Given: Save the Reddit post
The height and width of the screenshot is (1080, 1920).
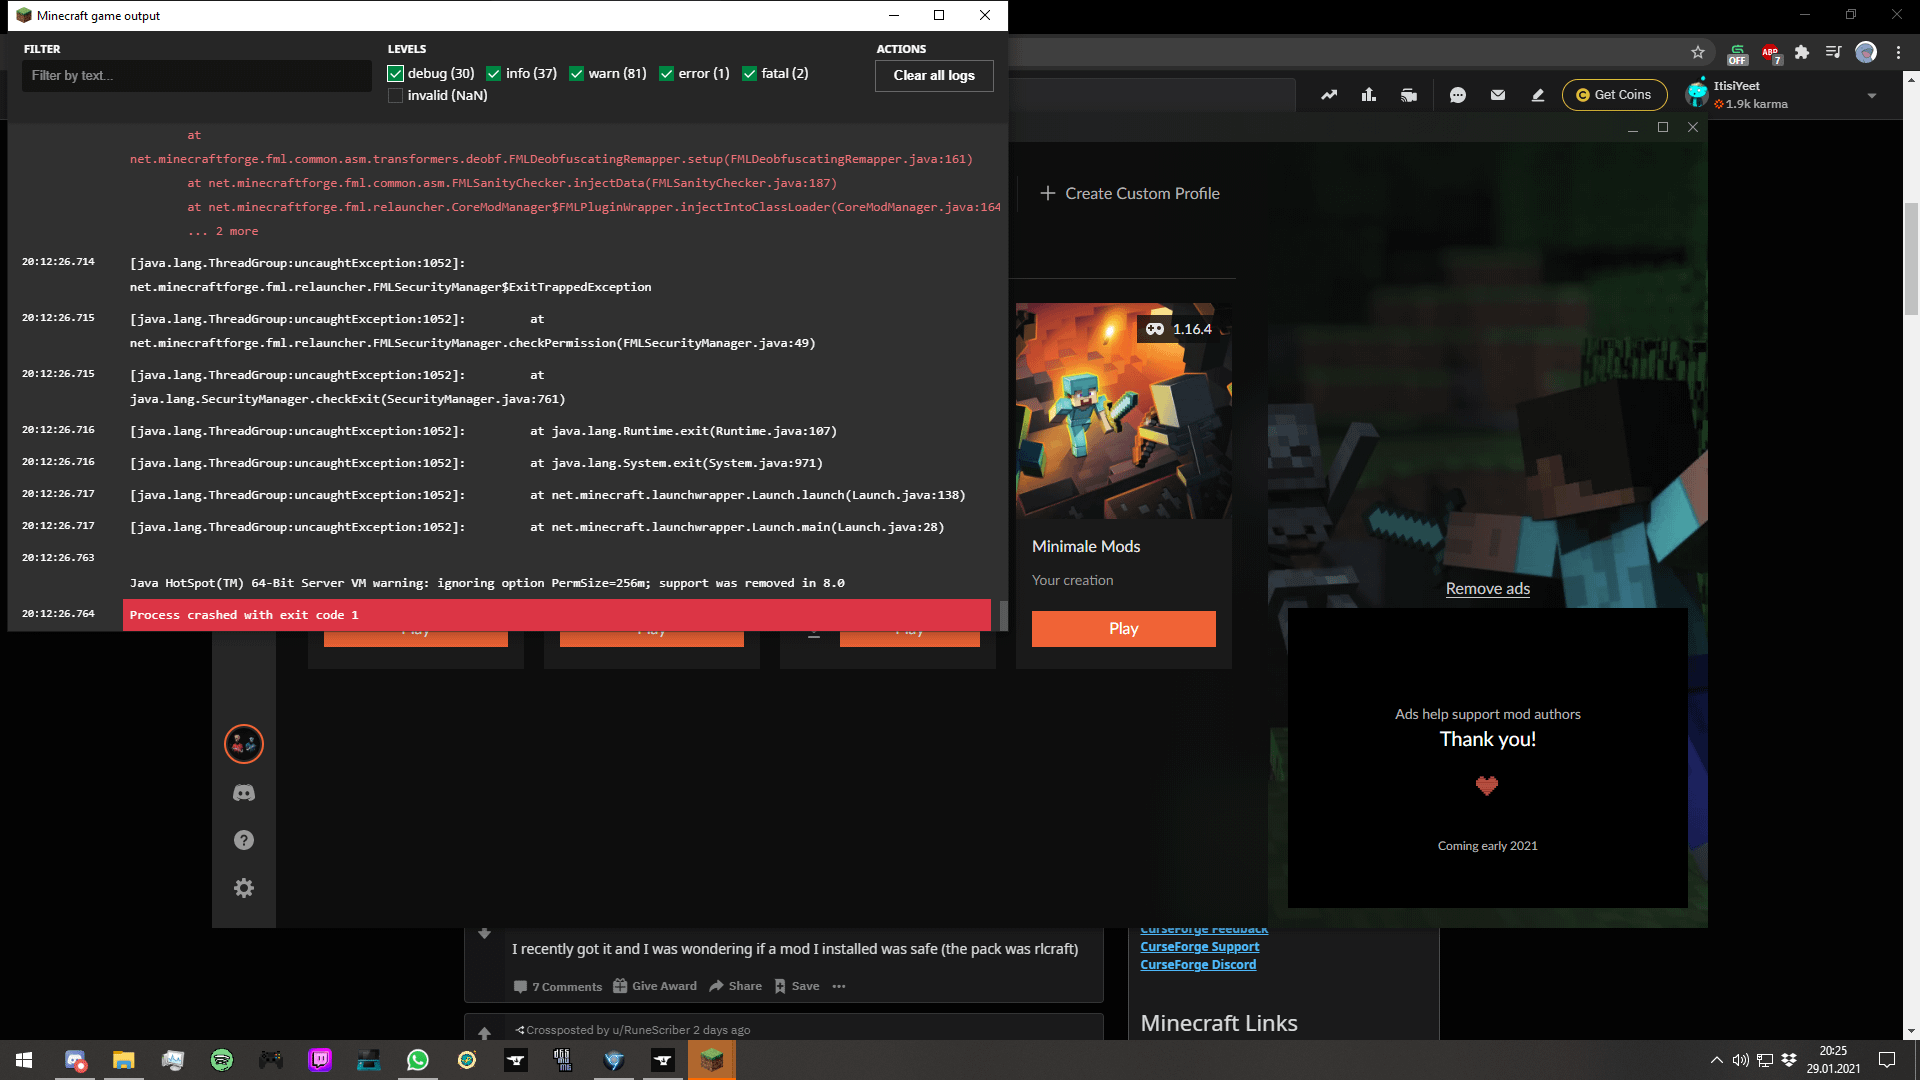Looking at the screenshot, I should [797, 986].
